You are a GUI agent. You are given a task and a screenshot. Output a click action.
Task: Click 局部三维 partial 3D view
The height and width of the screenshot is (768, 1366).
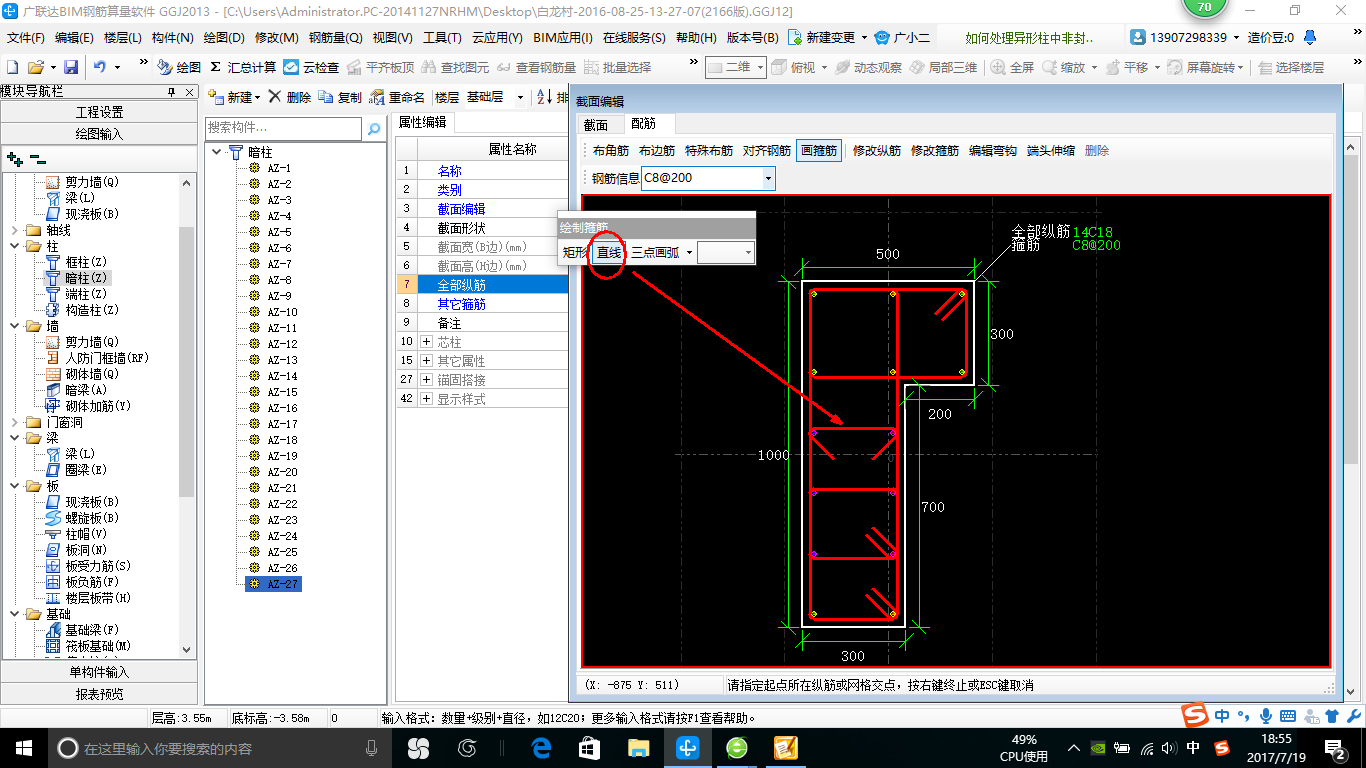pos(943,67)
